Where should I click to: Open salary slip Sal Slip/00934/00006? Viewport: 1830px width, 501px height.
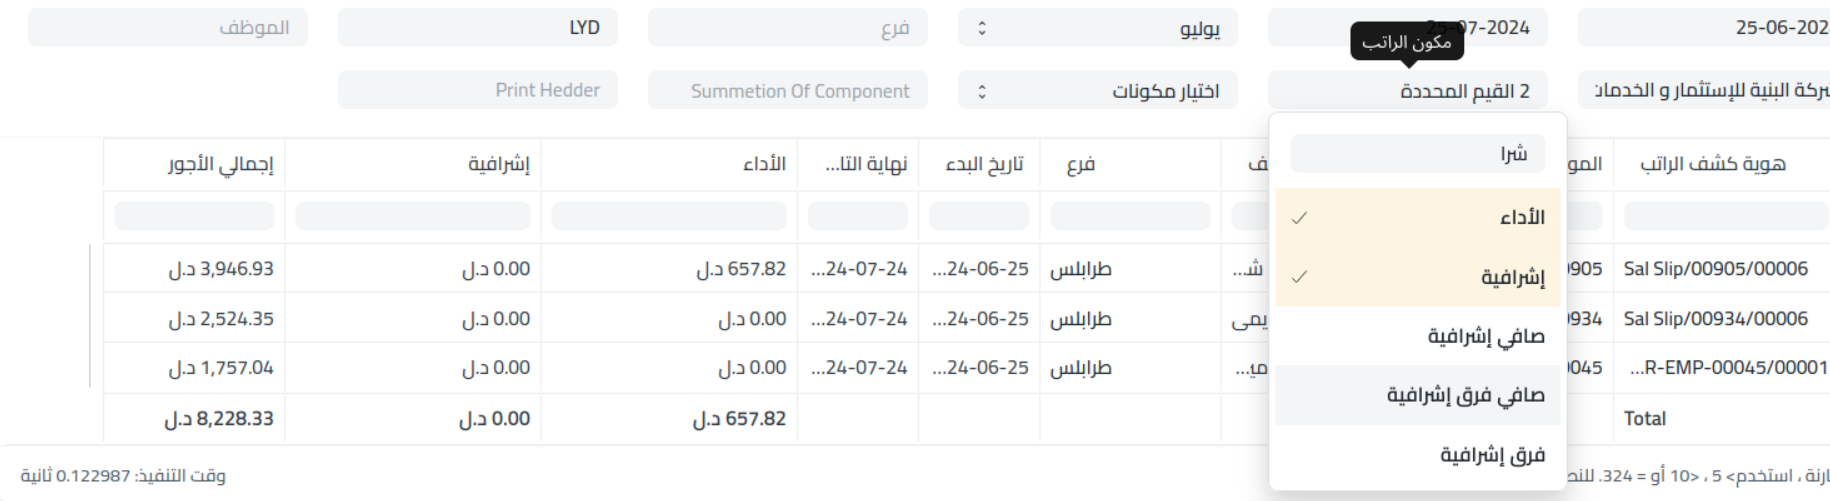pyautogui.click(x=1715, y=319)
